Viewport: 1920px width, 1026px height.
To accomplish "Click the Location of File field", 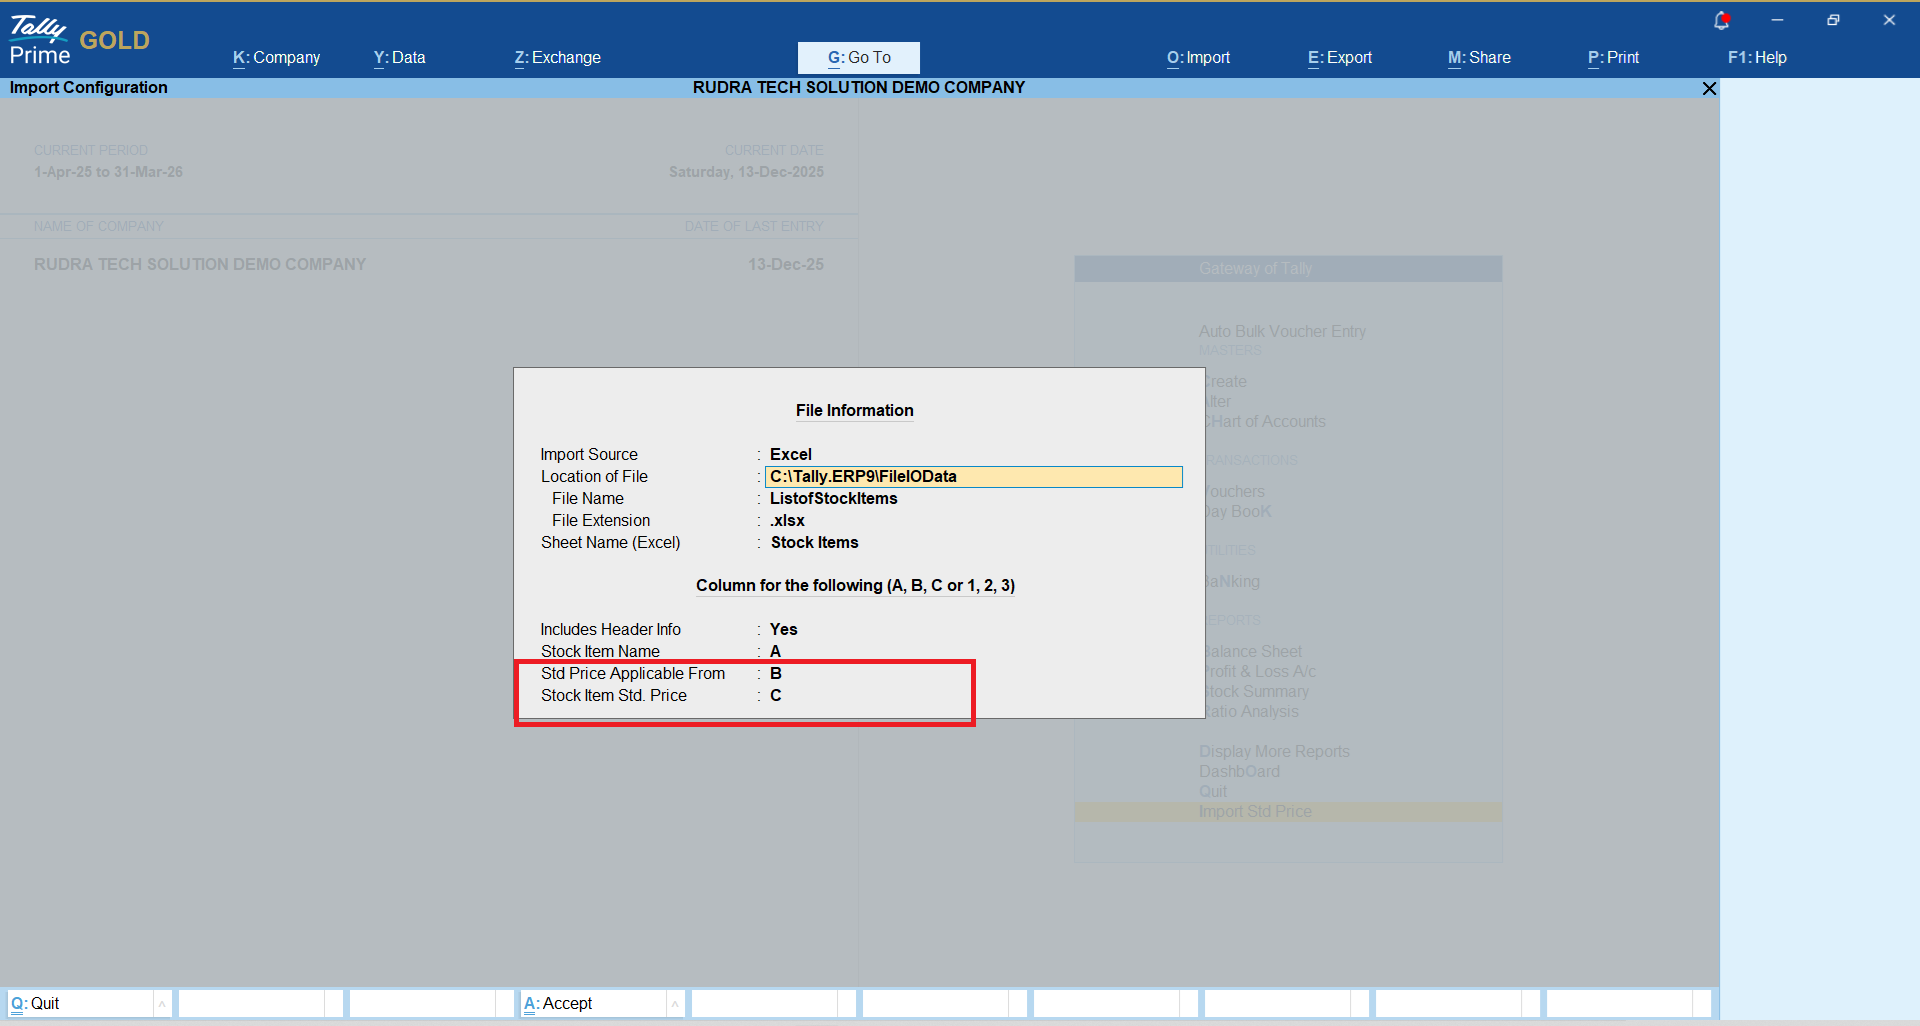I will click(972, 477).
